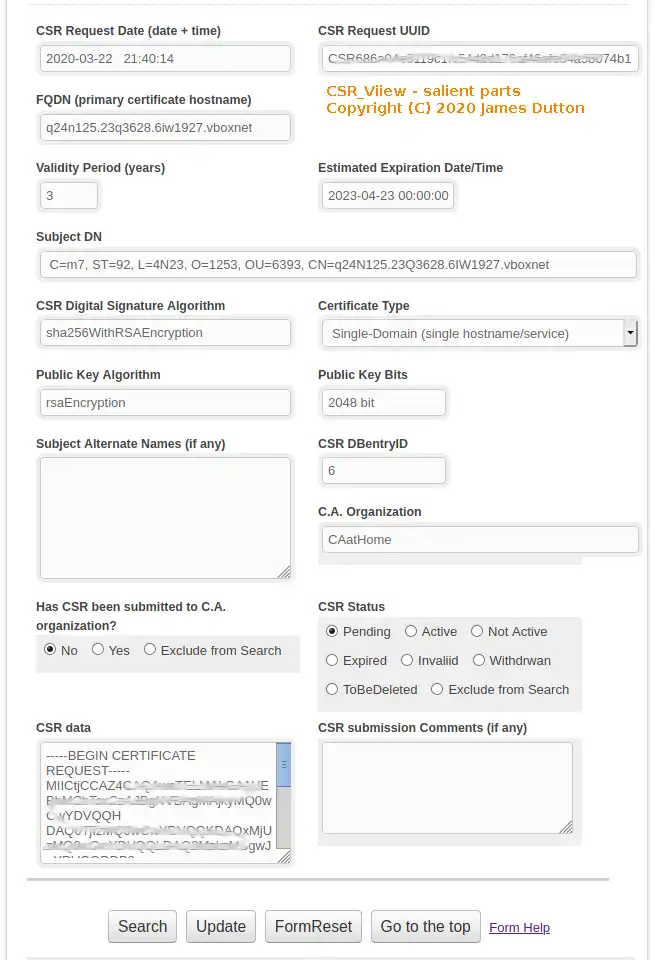Click the Search button
Screen dimensions: 655x960
142,927
